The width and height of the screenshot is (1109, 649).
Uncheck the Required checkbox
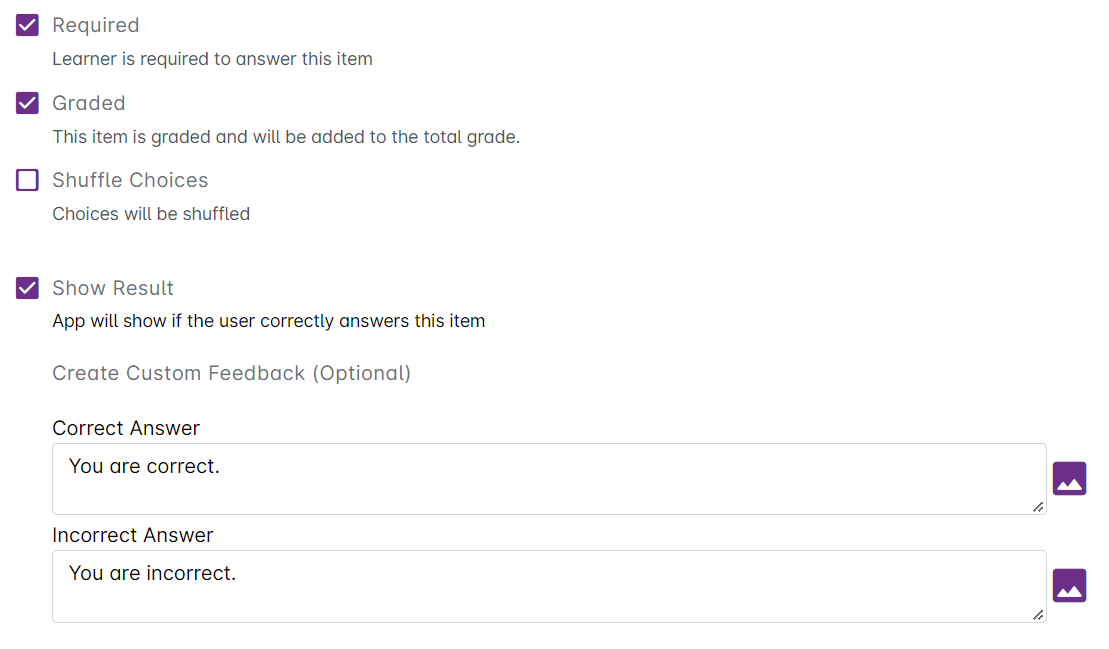pyautogui.click(x=27, y=25)
